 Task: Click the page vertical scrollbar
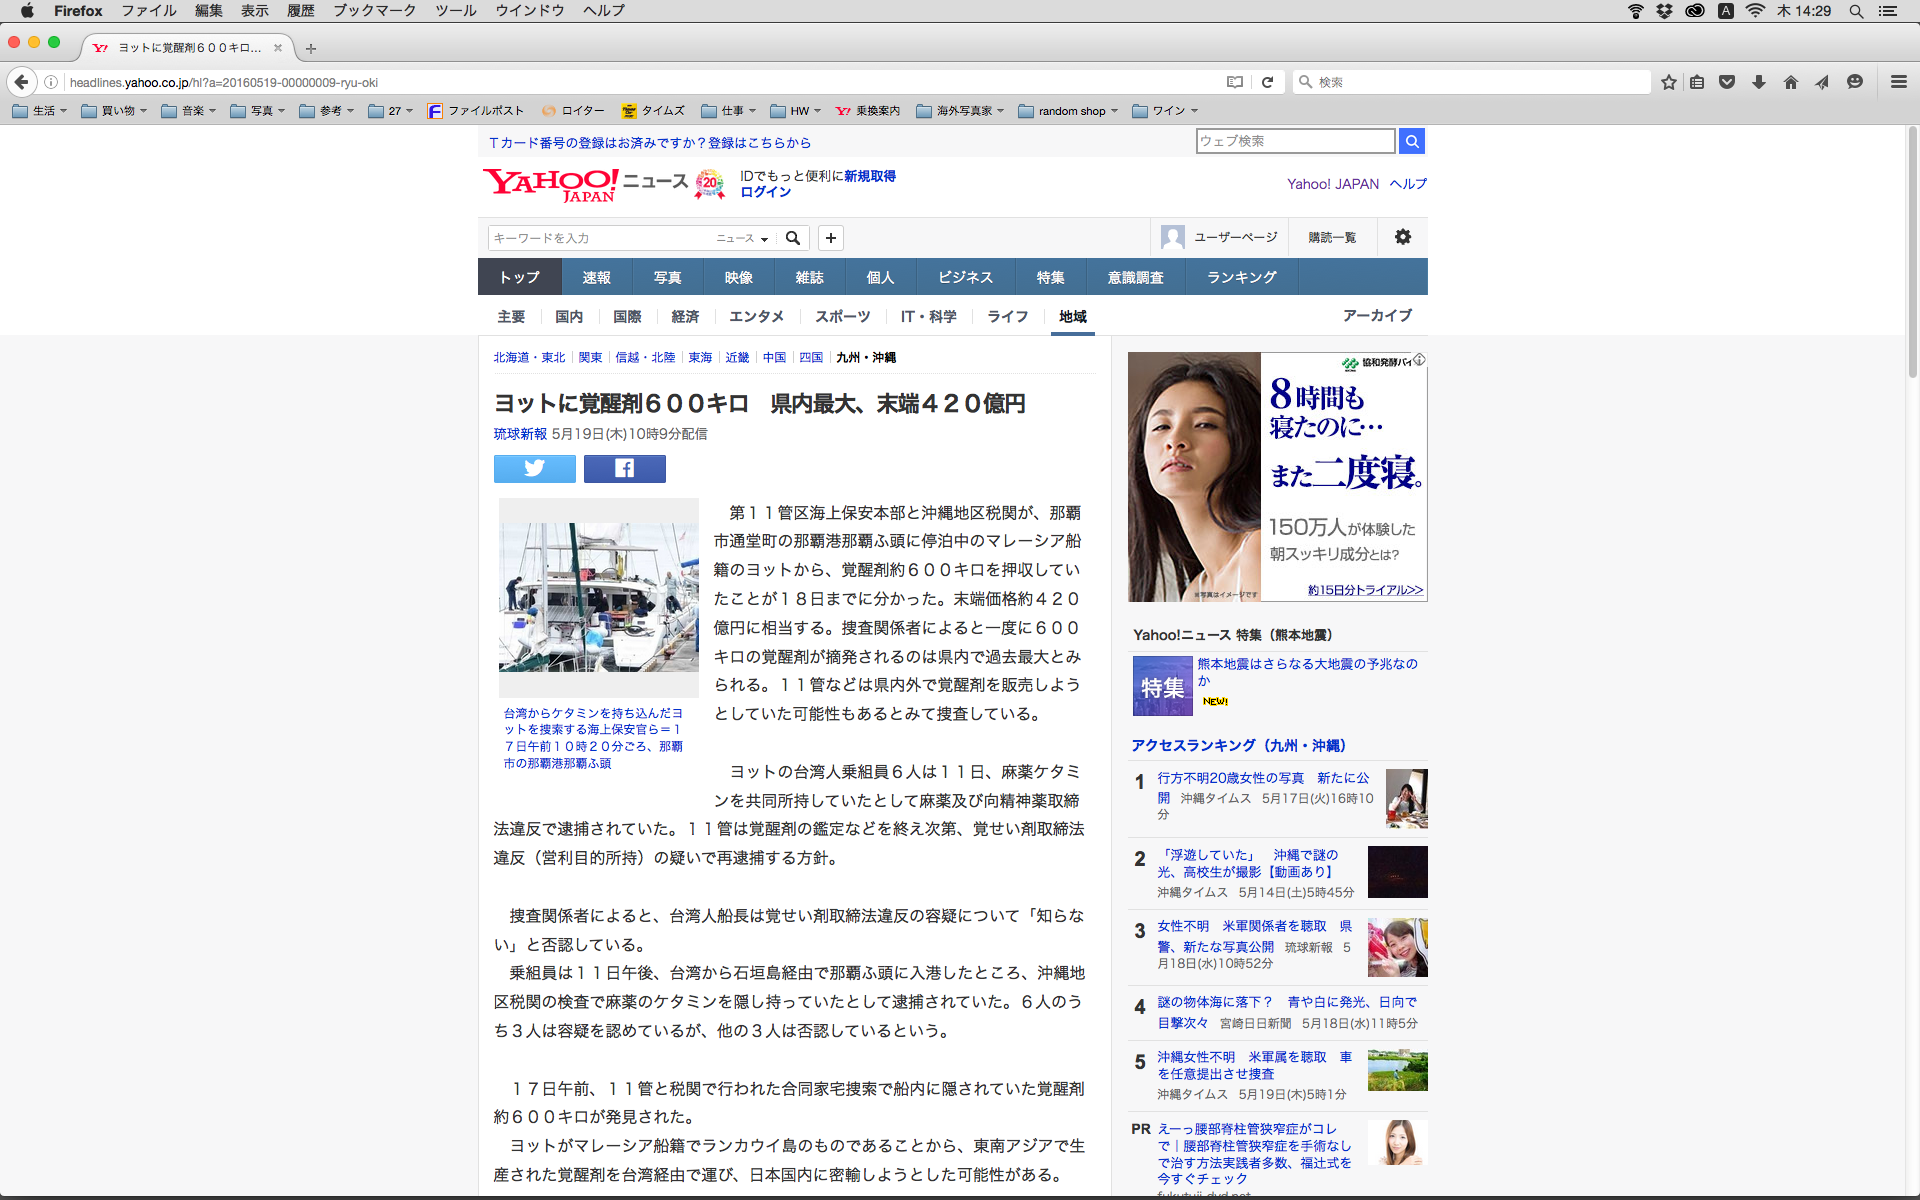(x=1912, y=250)
